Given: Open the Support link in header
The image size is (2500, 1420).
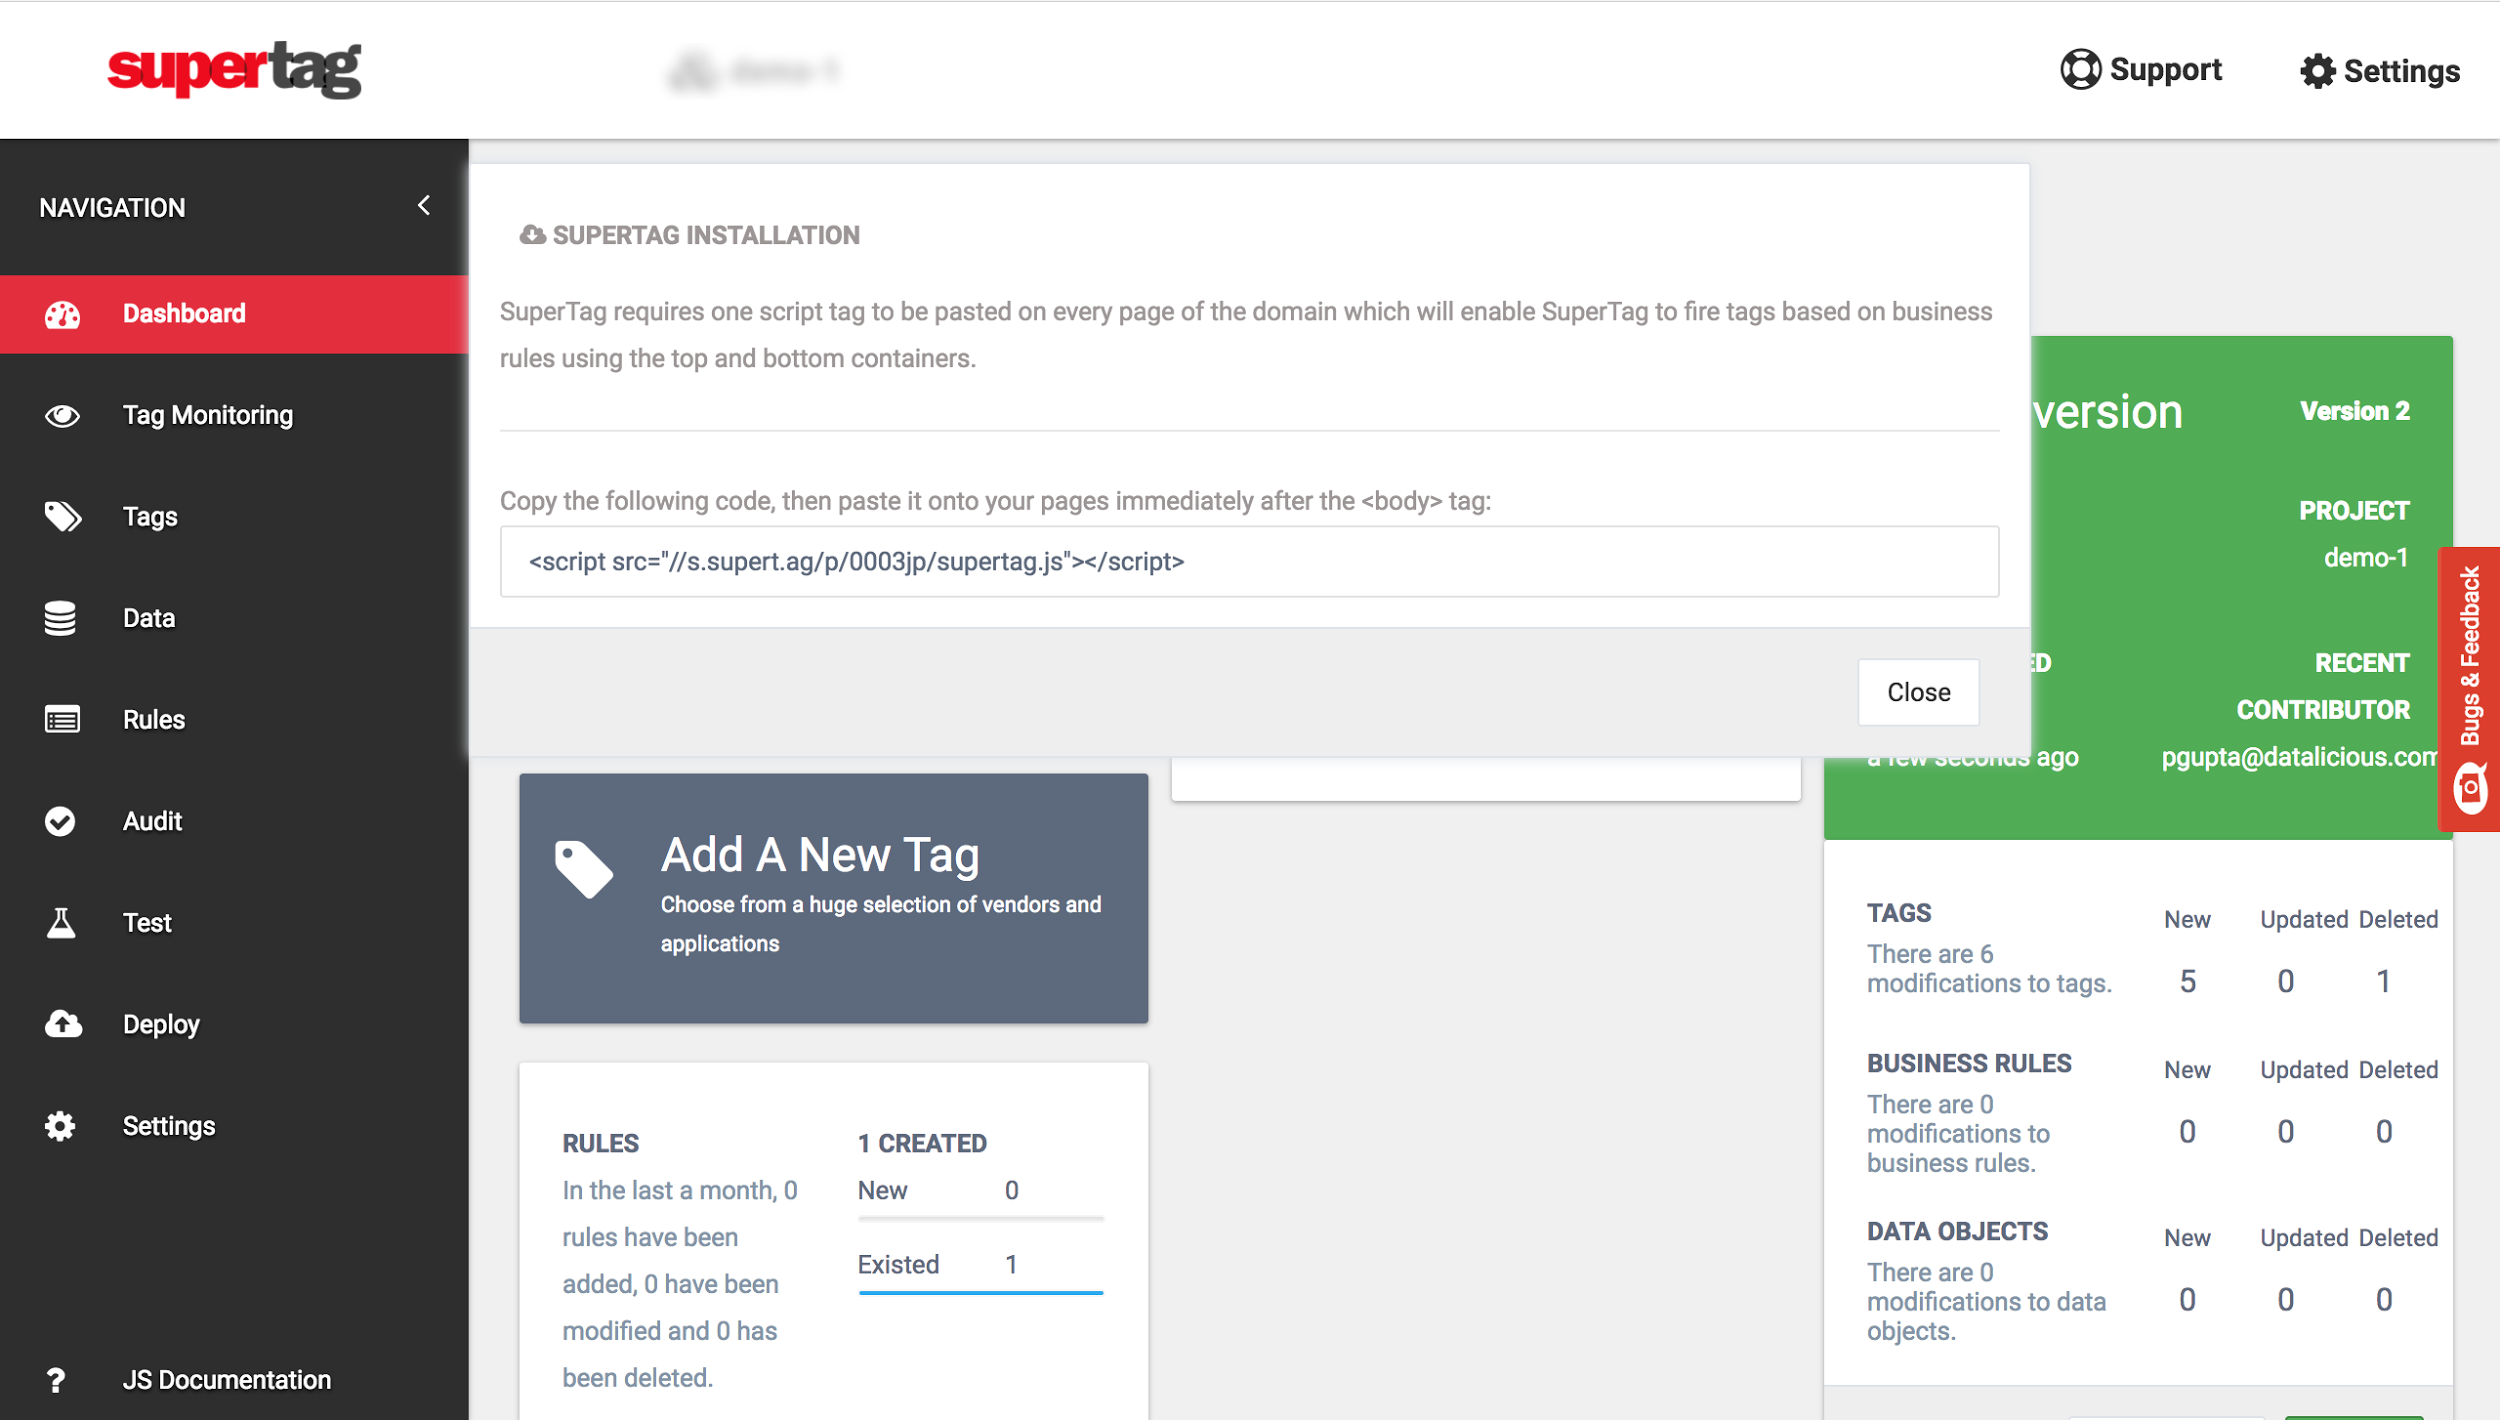Looking at the screenshot, I should coord(2141,69).
